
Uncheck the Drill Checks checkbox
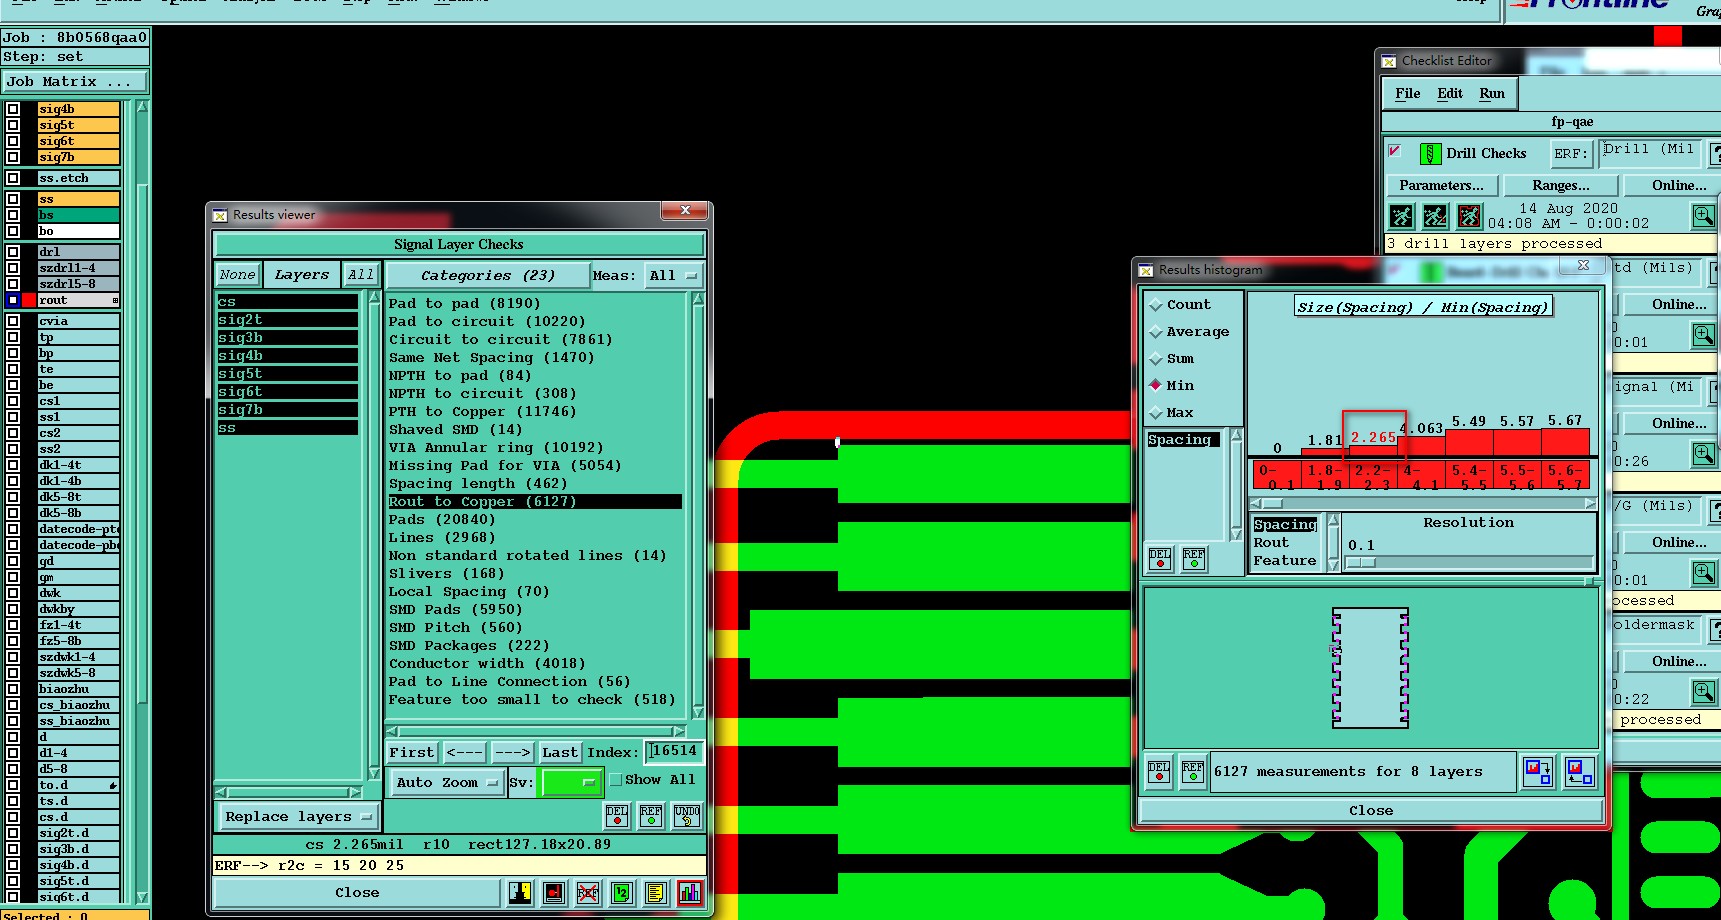1395,152
